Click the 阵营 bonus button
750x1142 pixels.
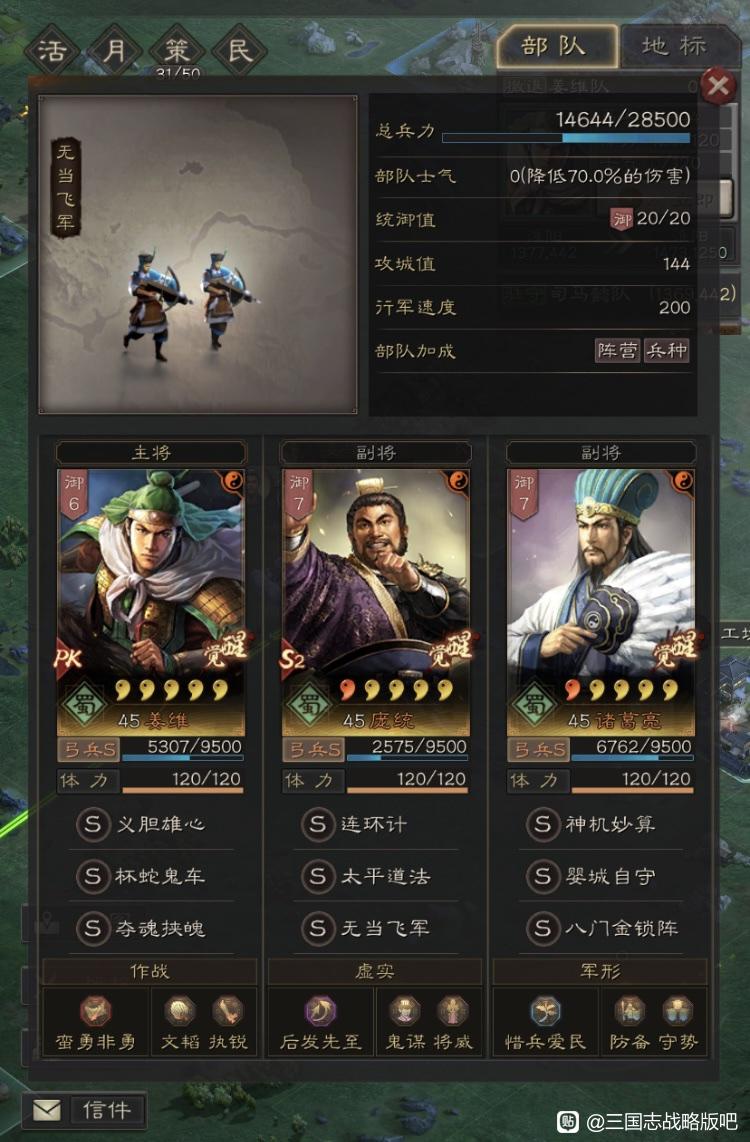coord(617,350)
